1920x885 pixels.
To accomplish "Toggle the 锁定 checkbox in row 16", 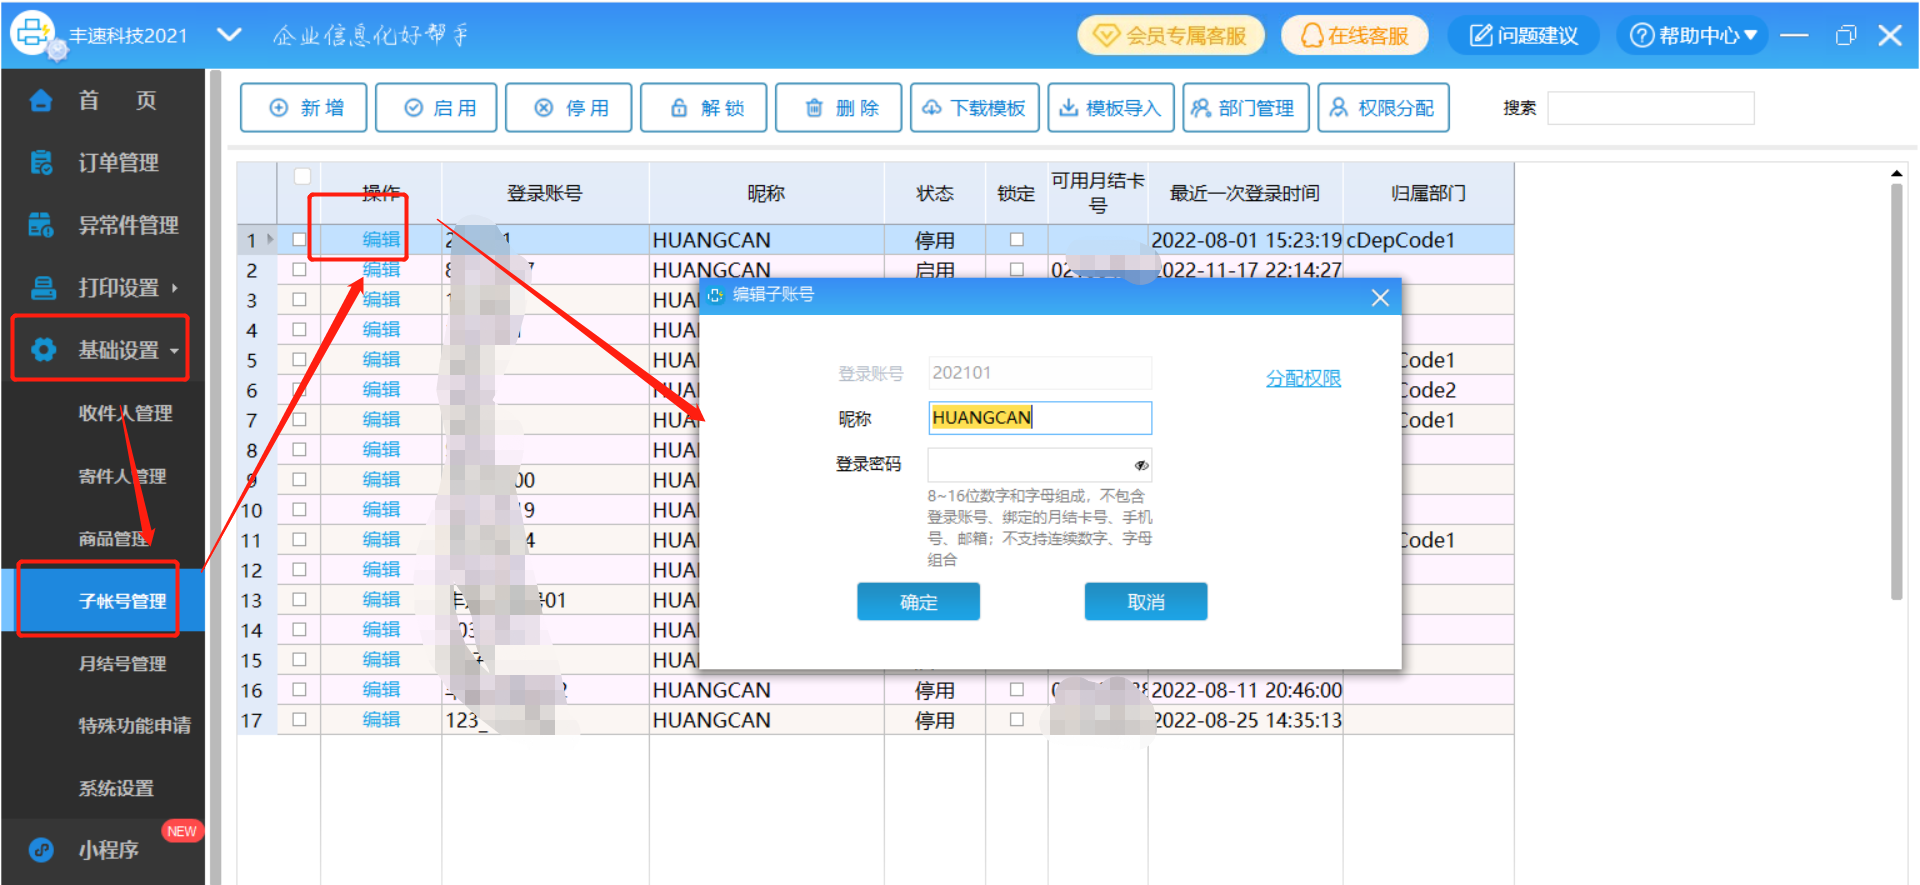I will click(x=1017, y=690).
